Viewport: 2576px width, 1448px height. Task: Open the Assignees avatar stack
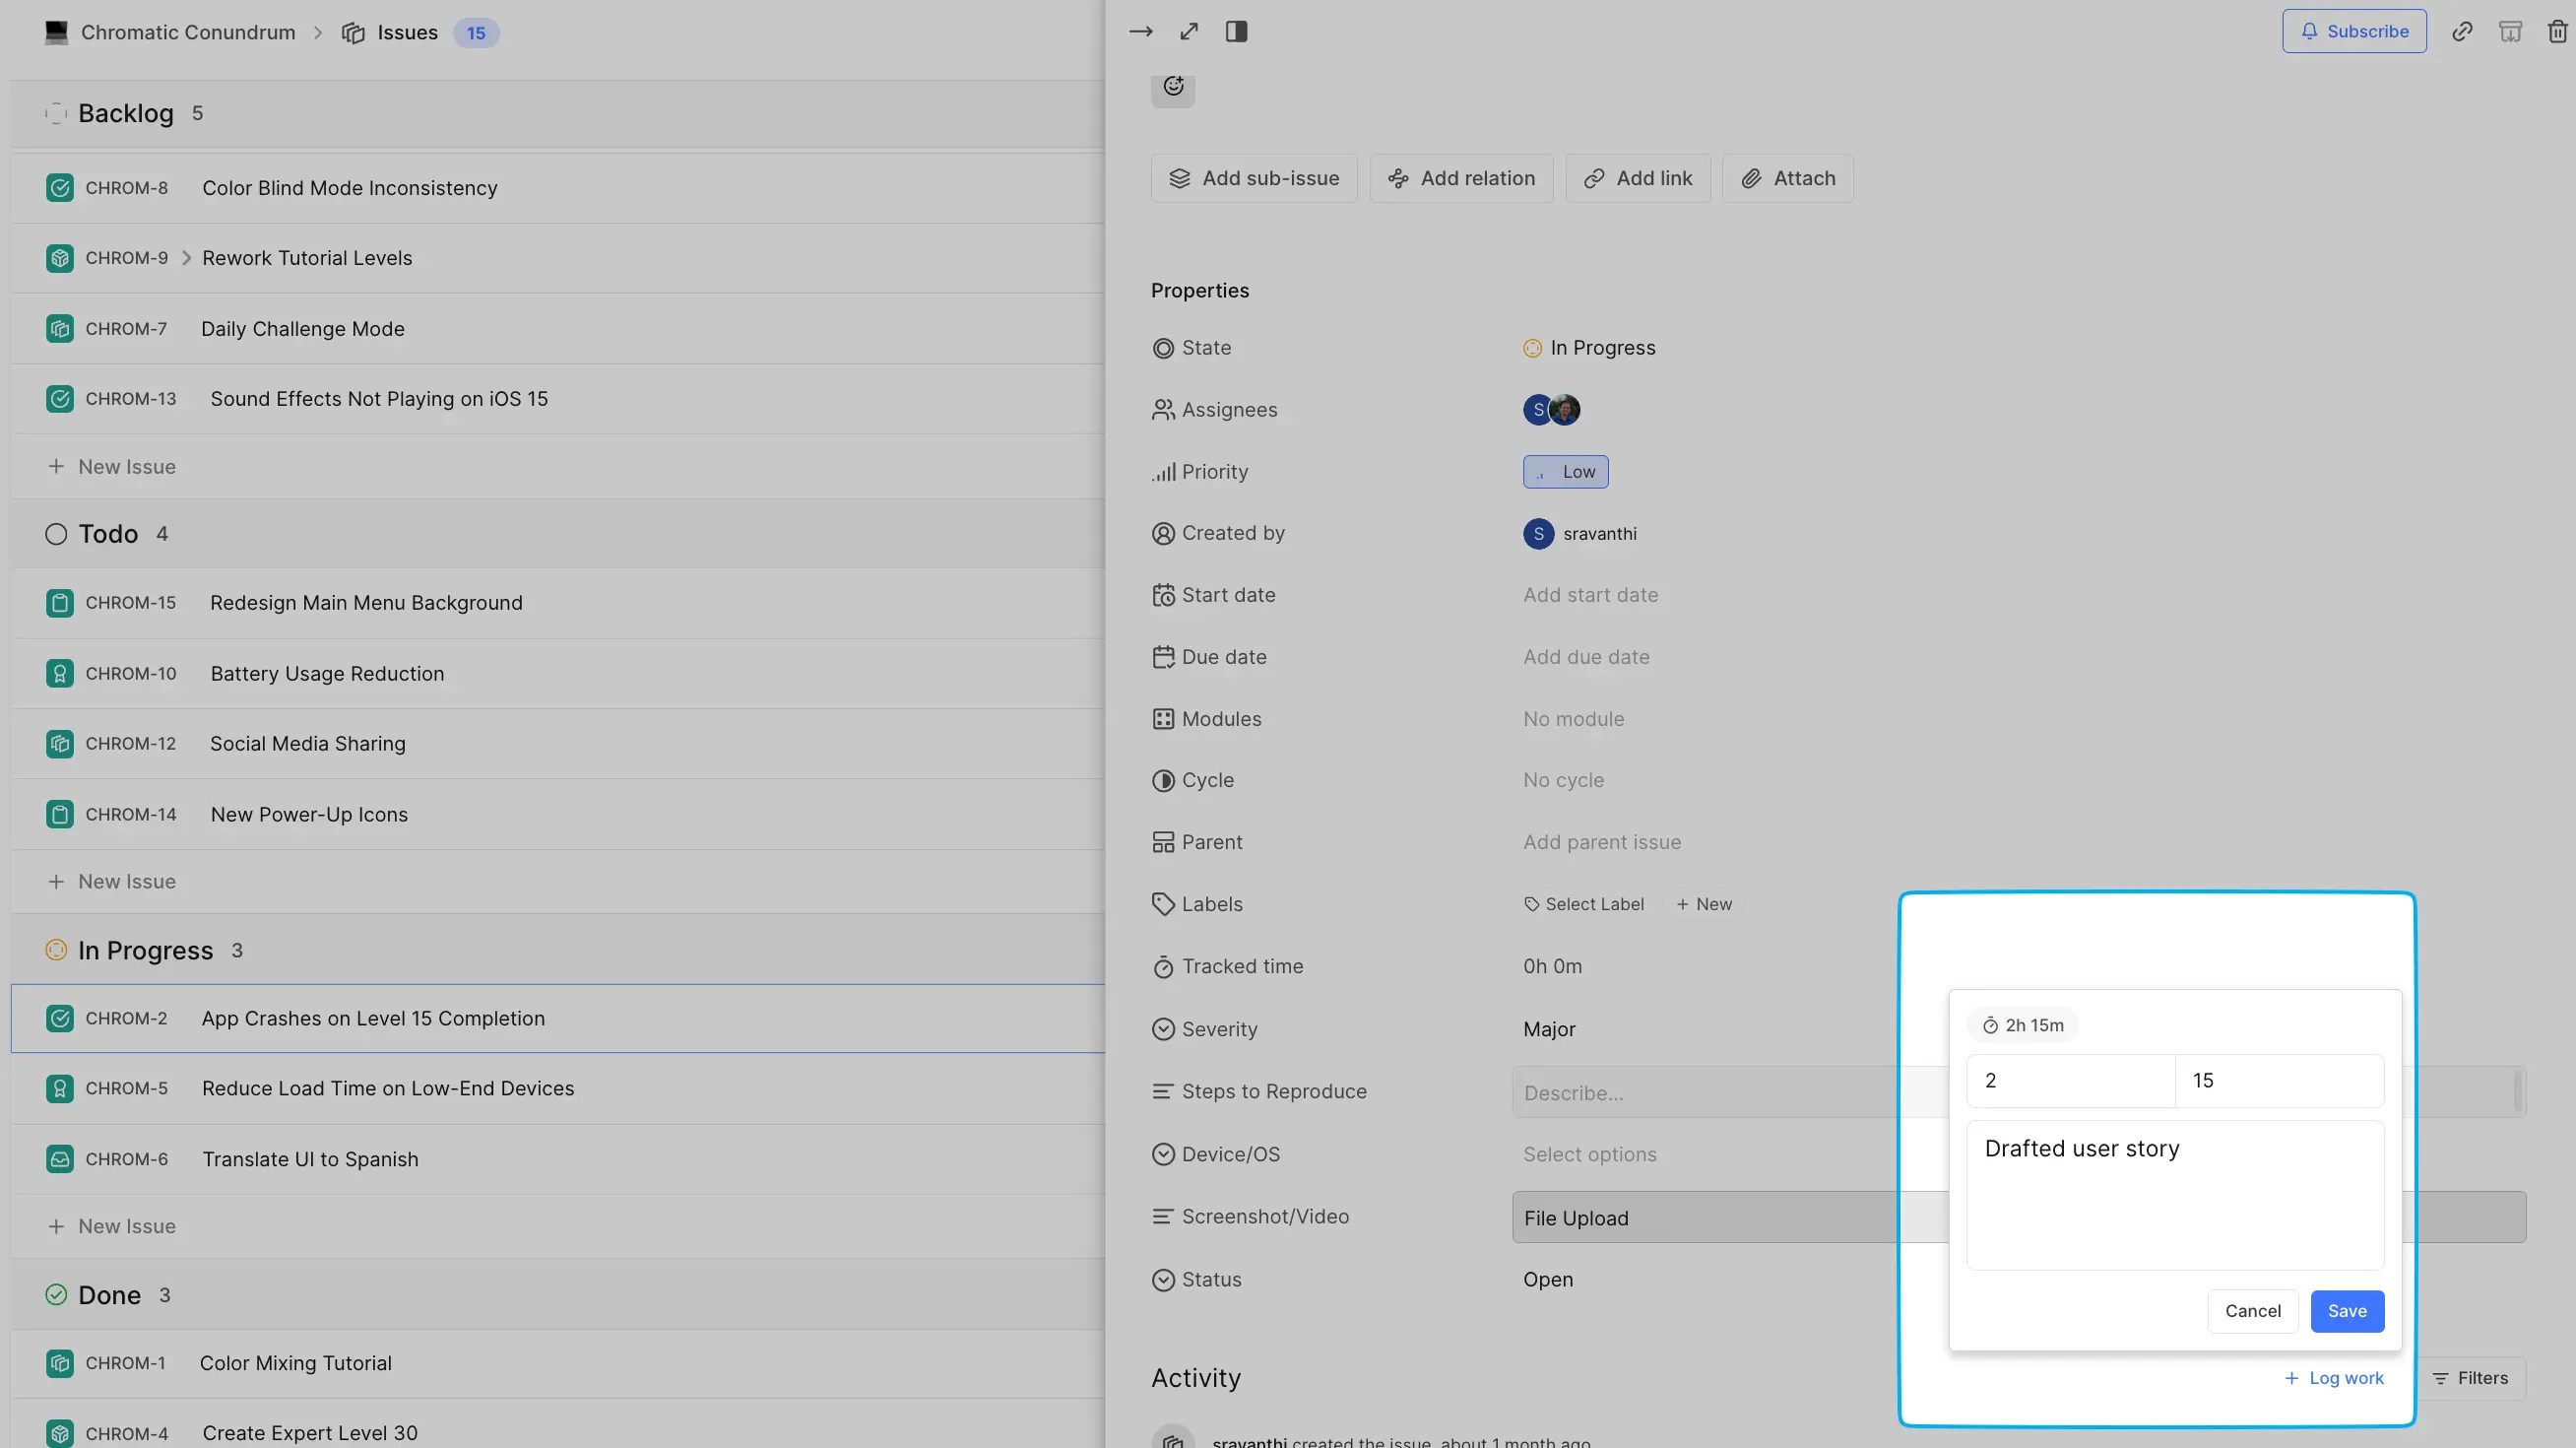pyautogui.click(x=1550, y=409)
